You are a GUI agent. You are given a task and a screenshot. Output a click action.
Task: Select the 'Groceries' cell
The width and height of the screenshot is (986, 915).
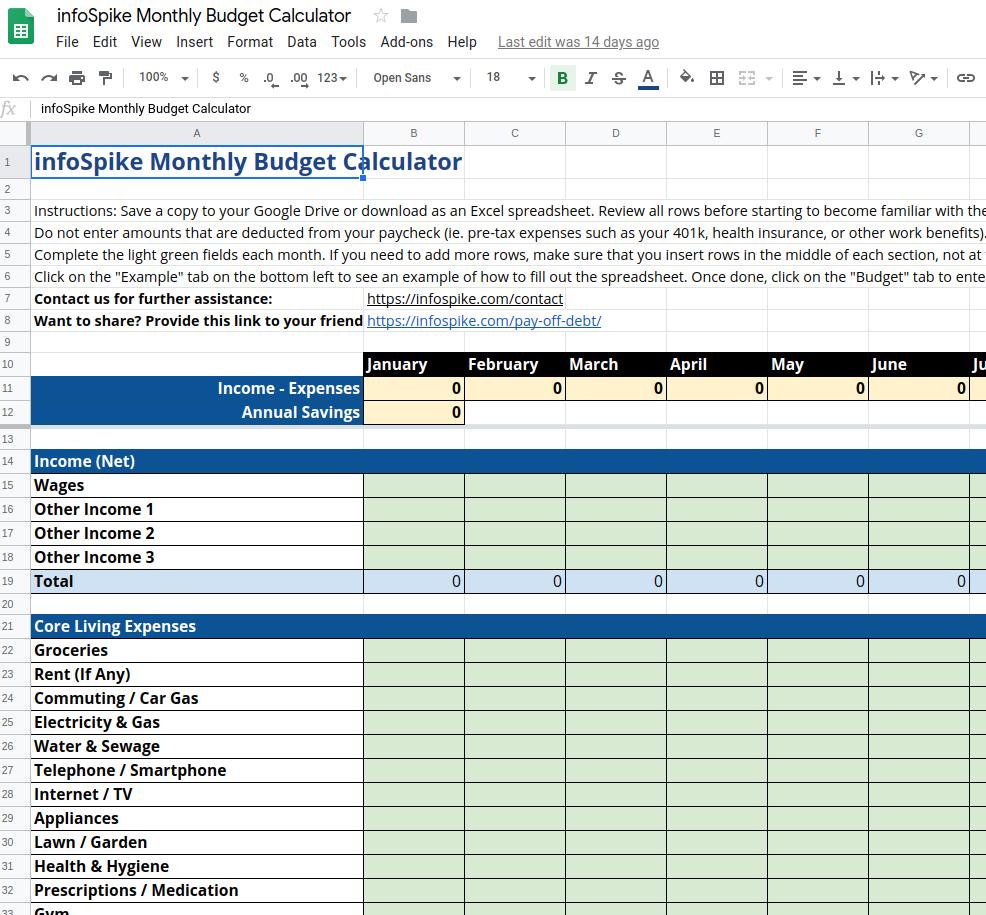[197, 650]
